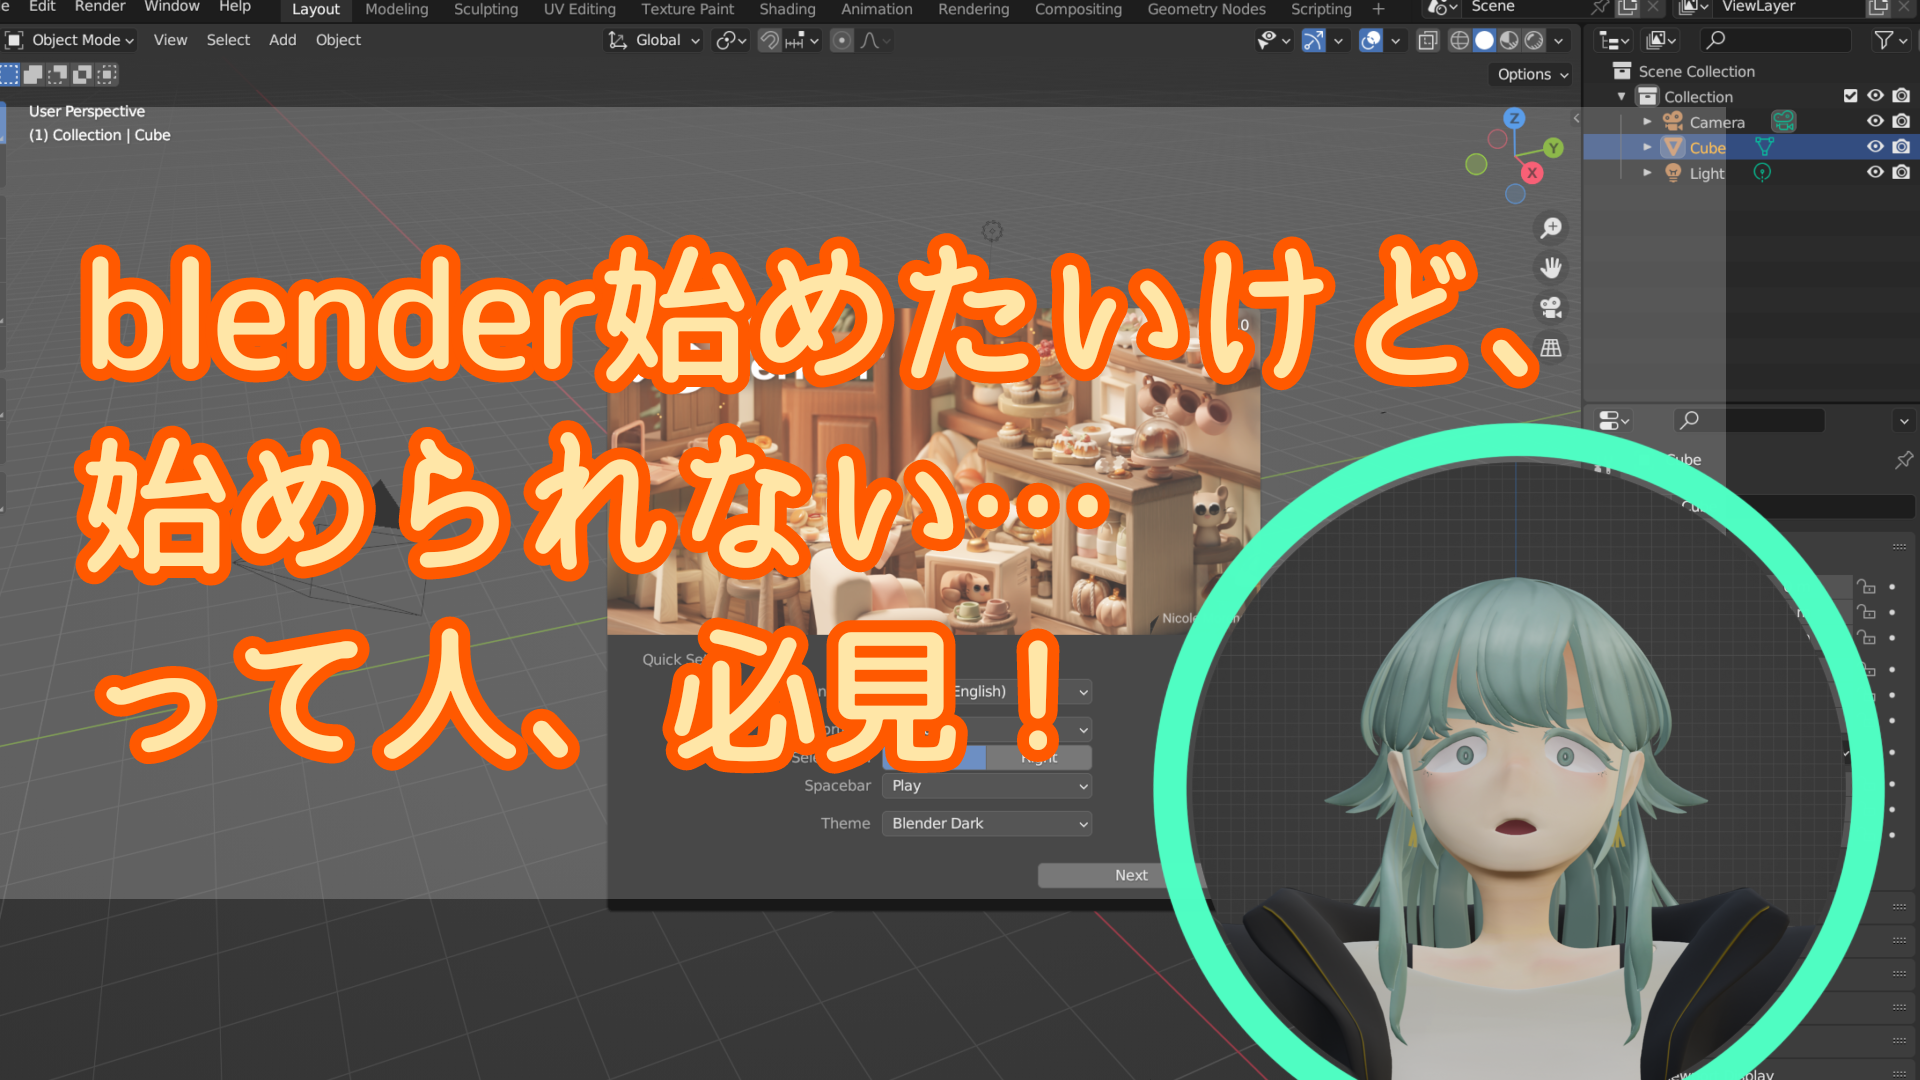Open the Theme Blender Dark dropdown
The width and height of the screenshot is (1920, 1080).
987,824
